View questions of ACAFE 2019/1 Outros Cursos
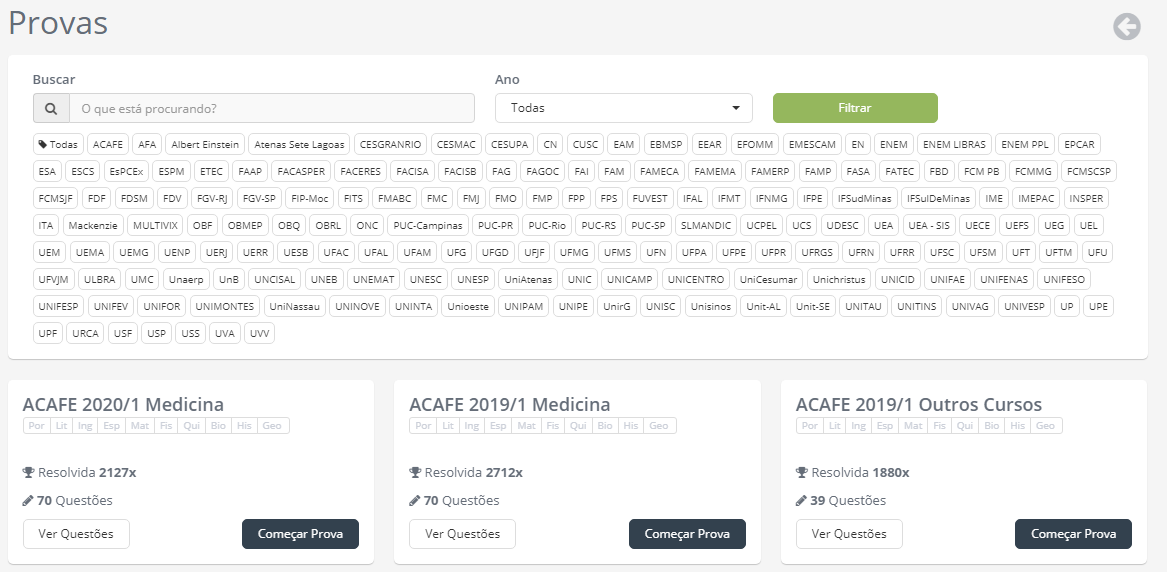The height and width of the screenshot is (572, 1167). tap(849, 534)
